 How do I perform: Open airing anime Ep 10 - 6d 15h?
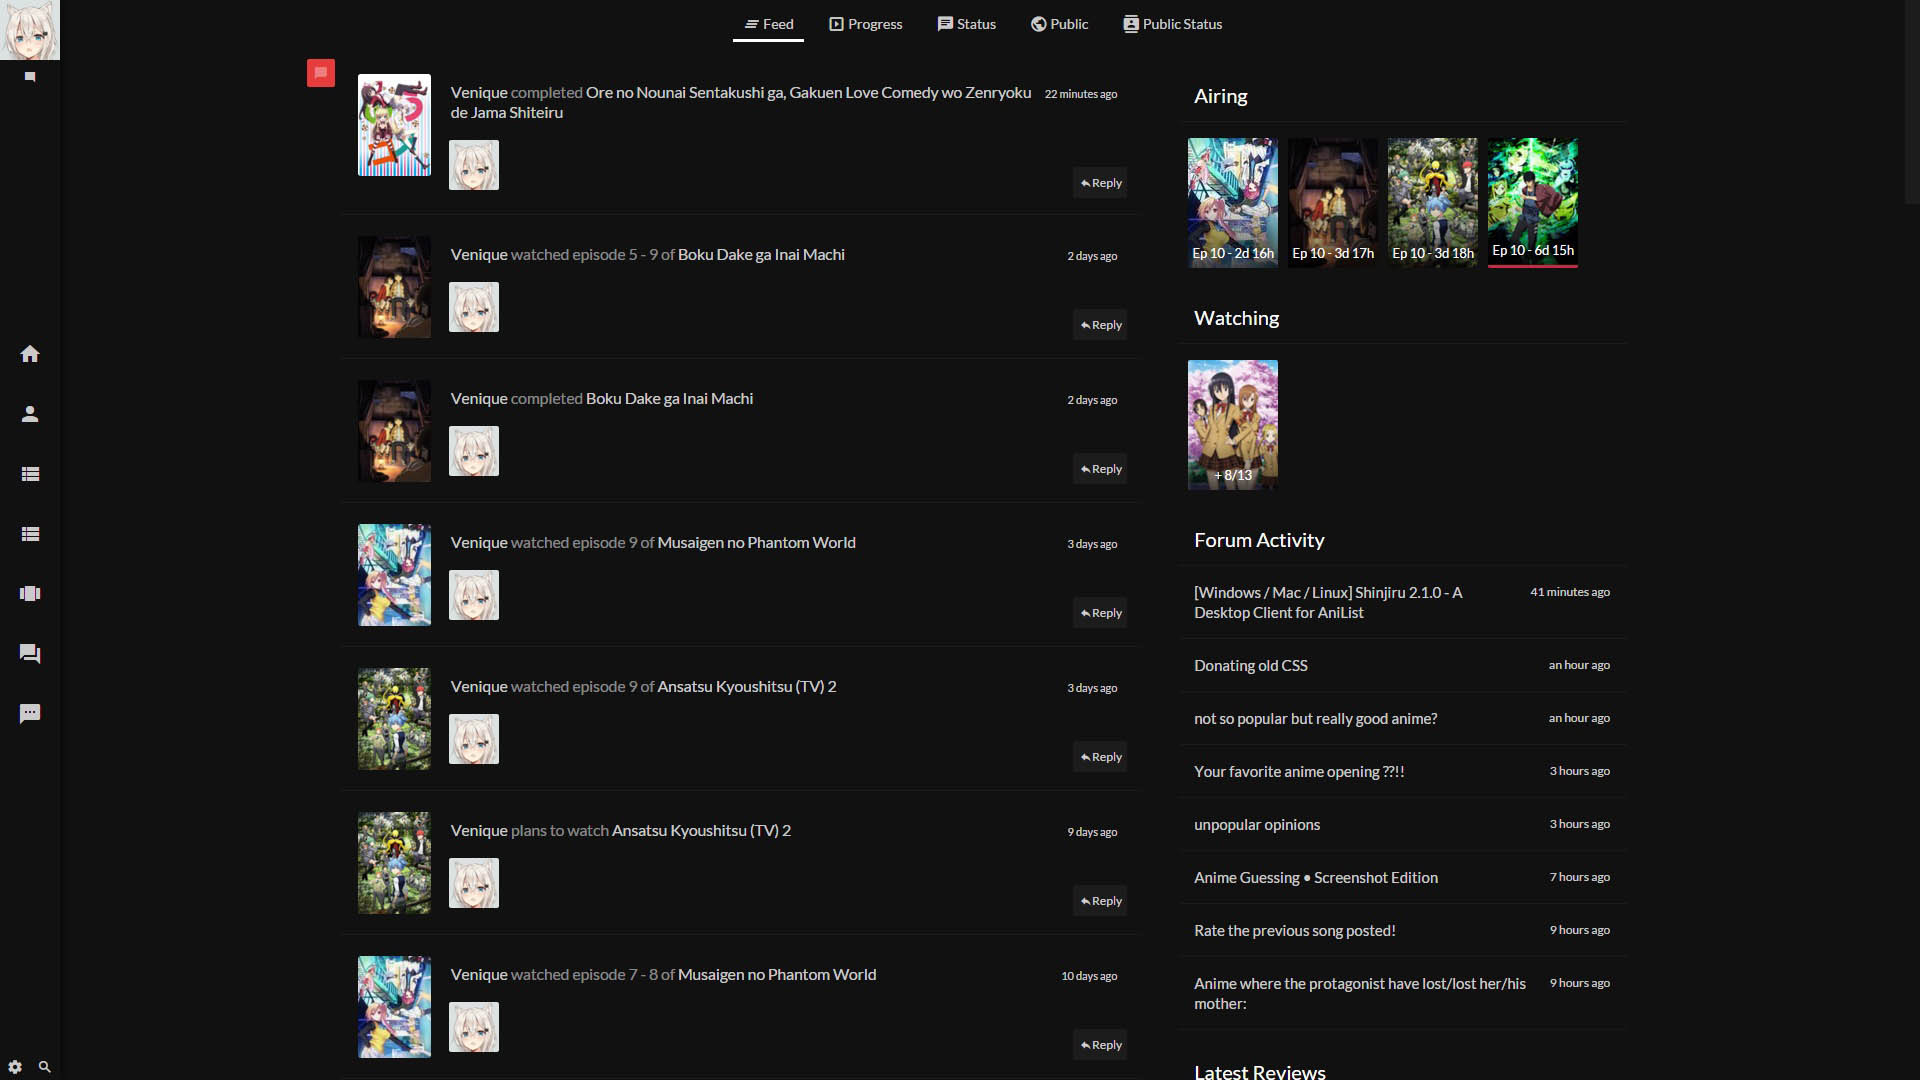pyautogui.click(x=1532, y=202)
